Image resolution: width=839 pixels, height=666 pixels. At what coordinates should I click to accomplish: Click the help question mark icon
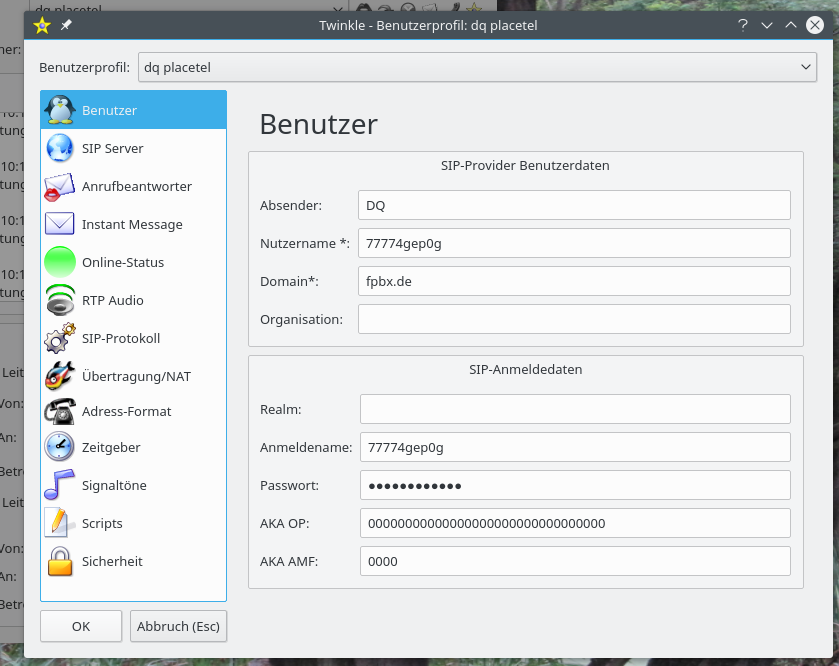743,25
